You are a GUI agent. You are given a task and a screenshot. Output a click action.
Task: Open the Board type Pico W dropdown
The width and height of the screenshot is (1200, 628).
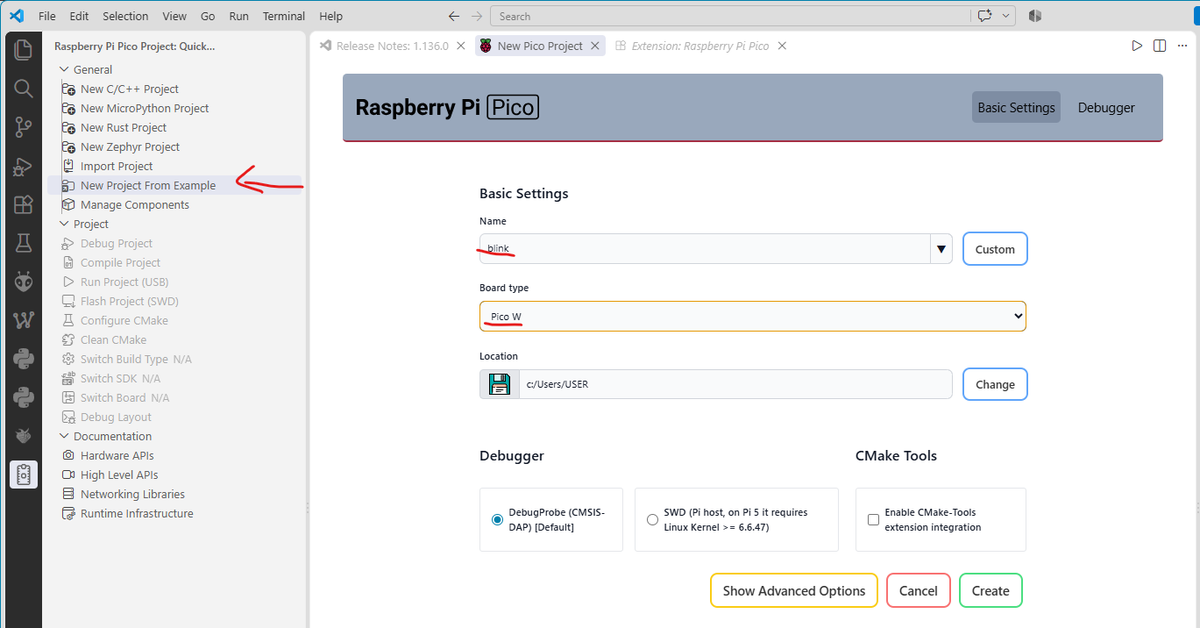pos(753,317)
